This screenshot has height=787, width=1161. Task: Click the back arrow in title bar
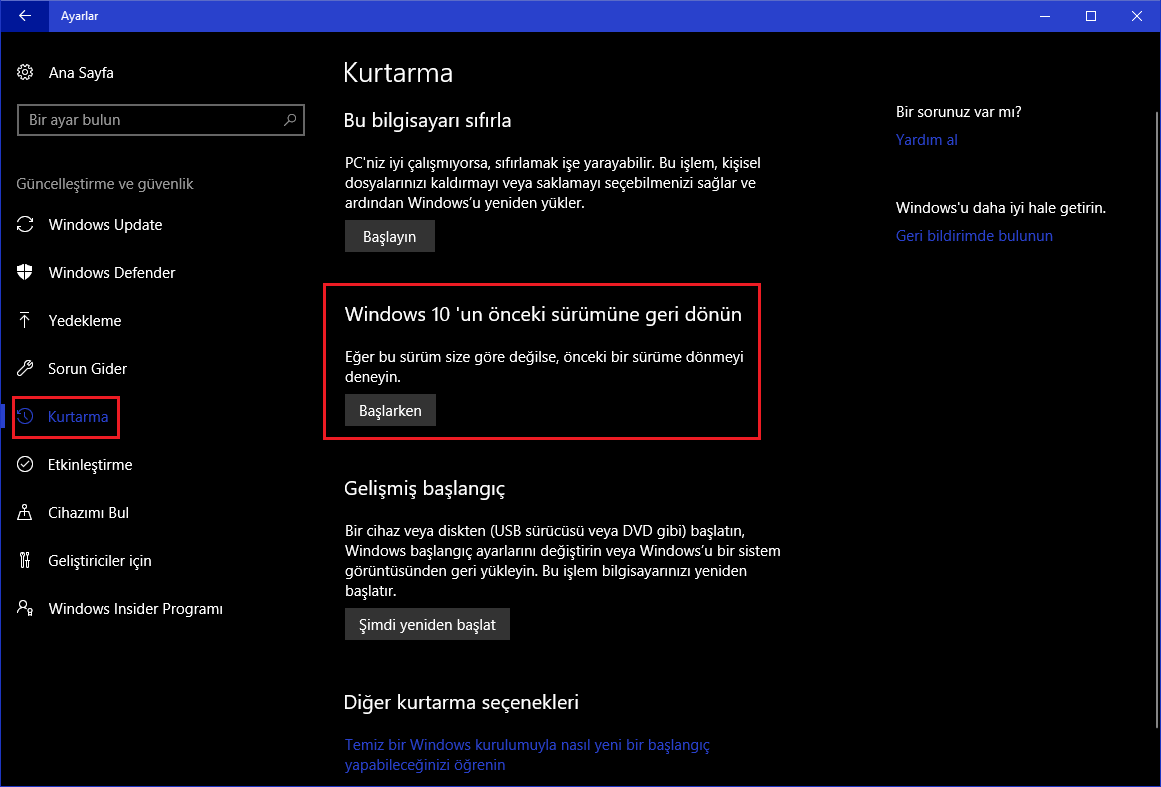click(x=24, y=16)
